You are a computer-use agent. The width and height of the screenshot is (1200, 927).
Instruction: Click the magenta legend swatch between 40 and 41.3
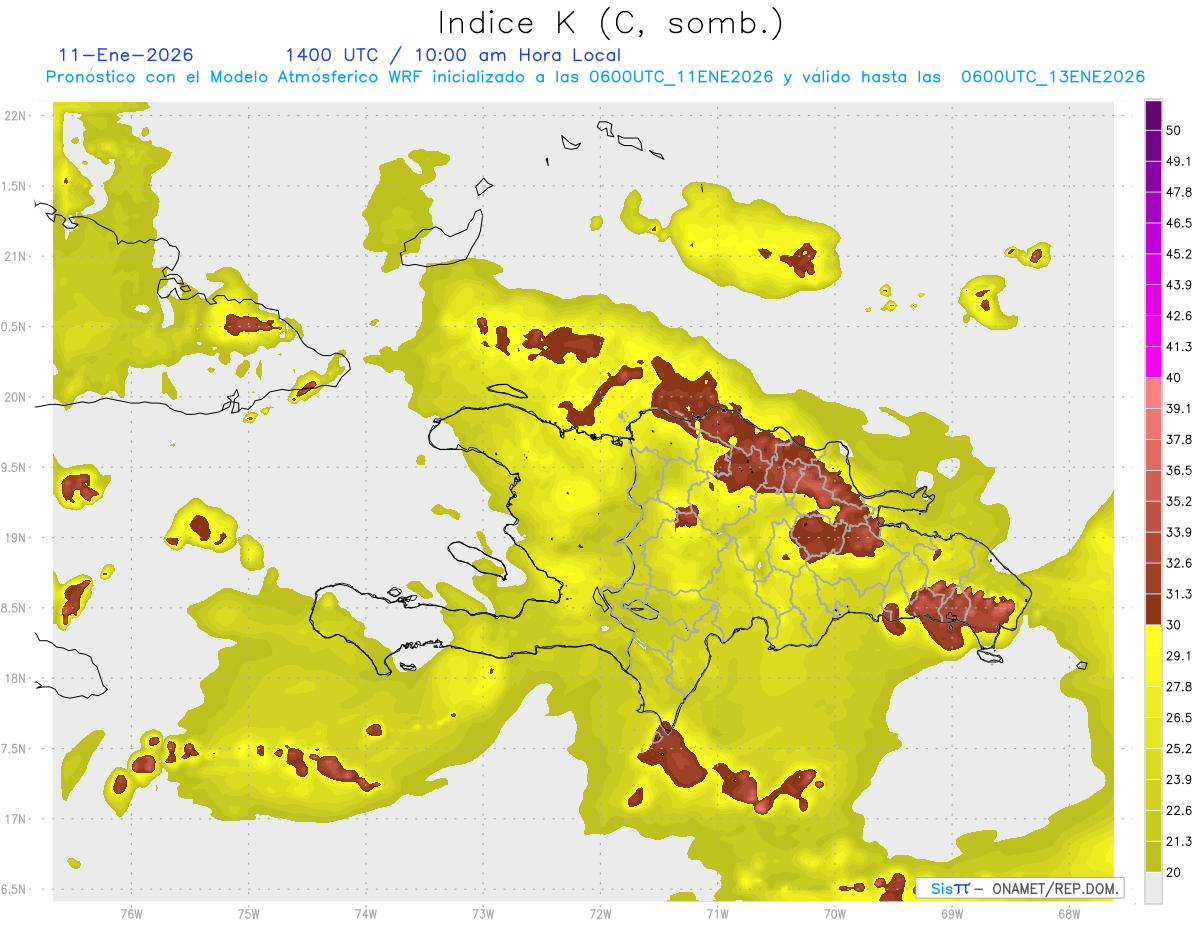(x=1153, y=362)
